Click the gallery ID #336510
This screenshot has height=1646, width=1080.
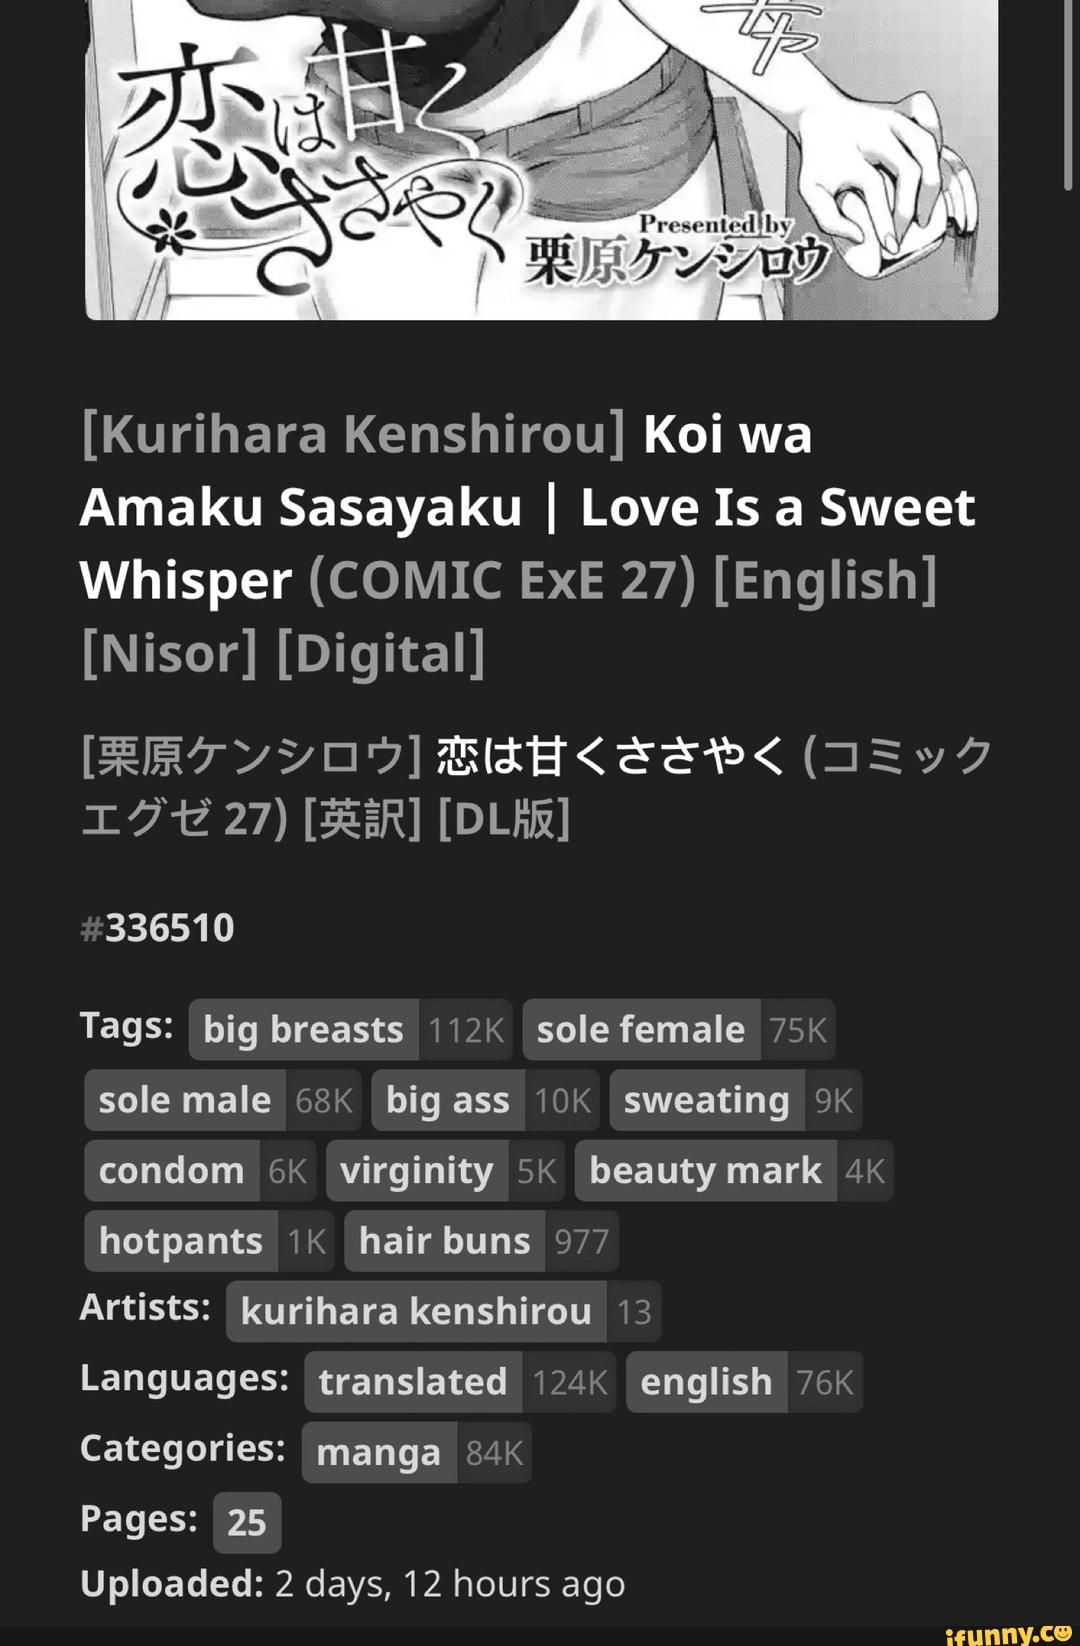point(158,928)
